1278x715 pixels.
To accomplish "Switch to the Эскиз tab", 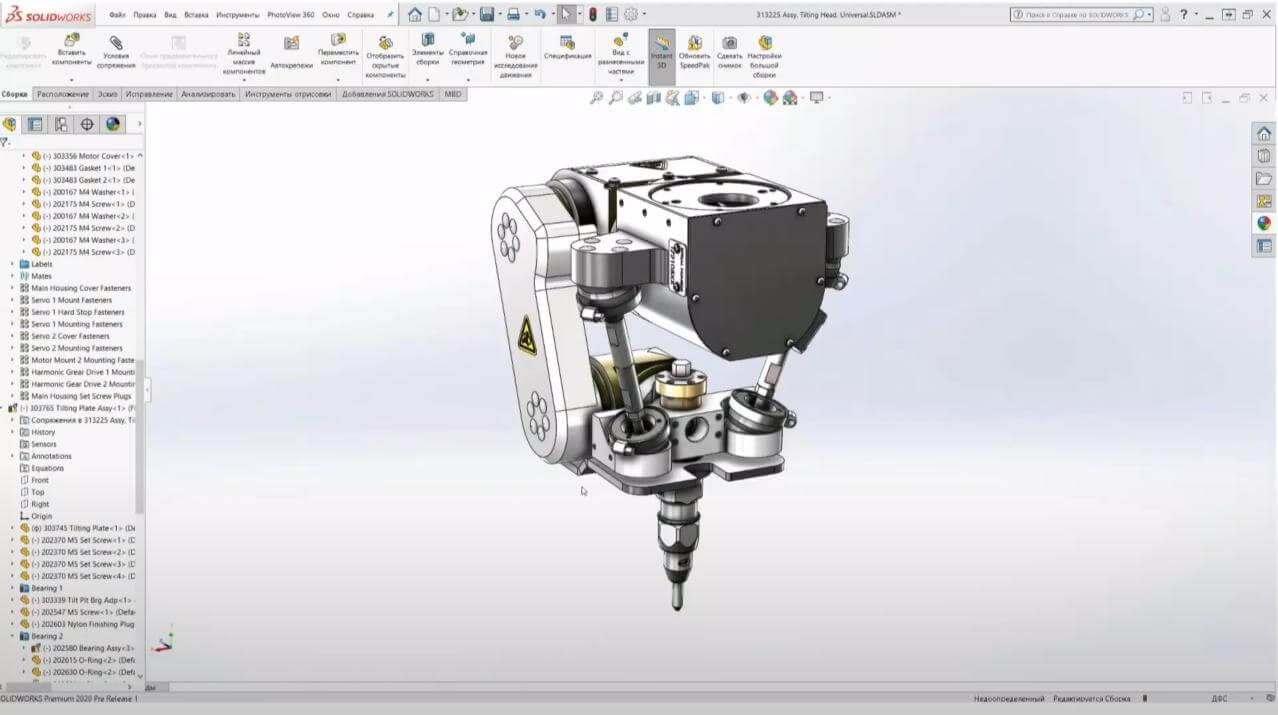I will point(106,94).
